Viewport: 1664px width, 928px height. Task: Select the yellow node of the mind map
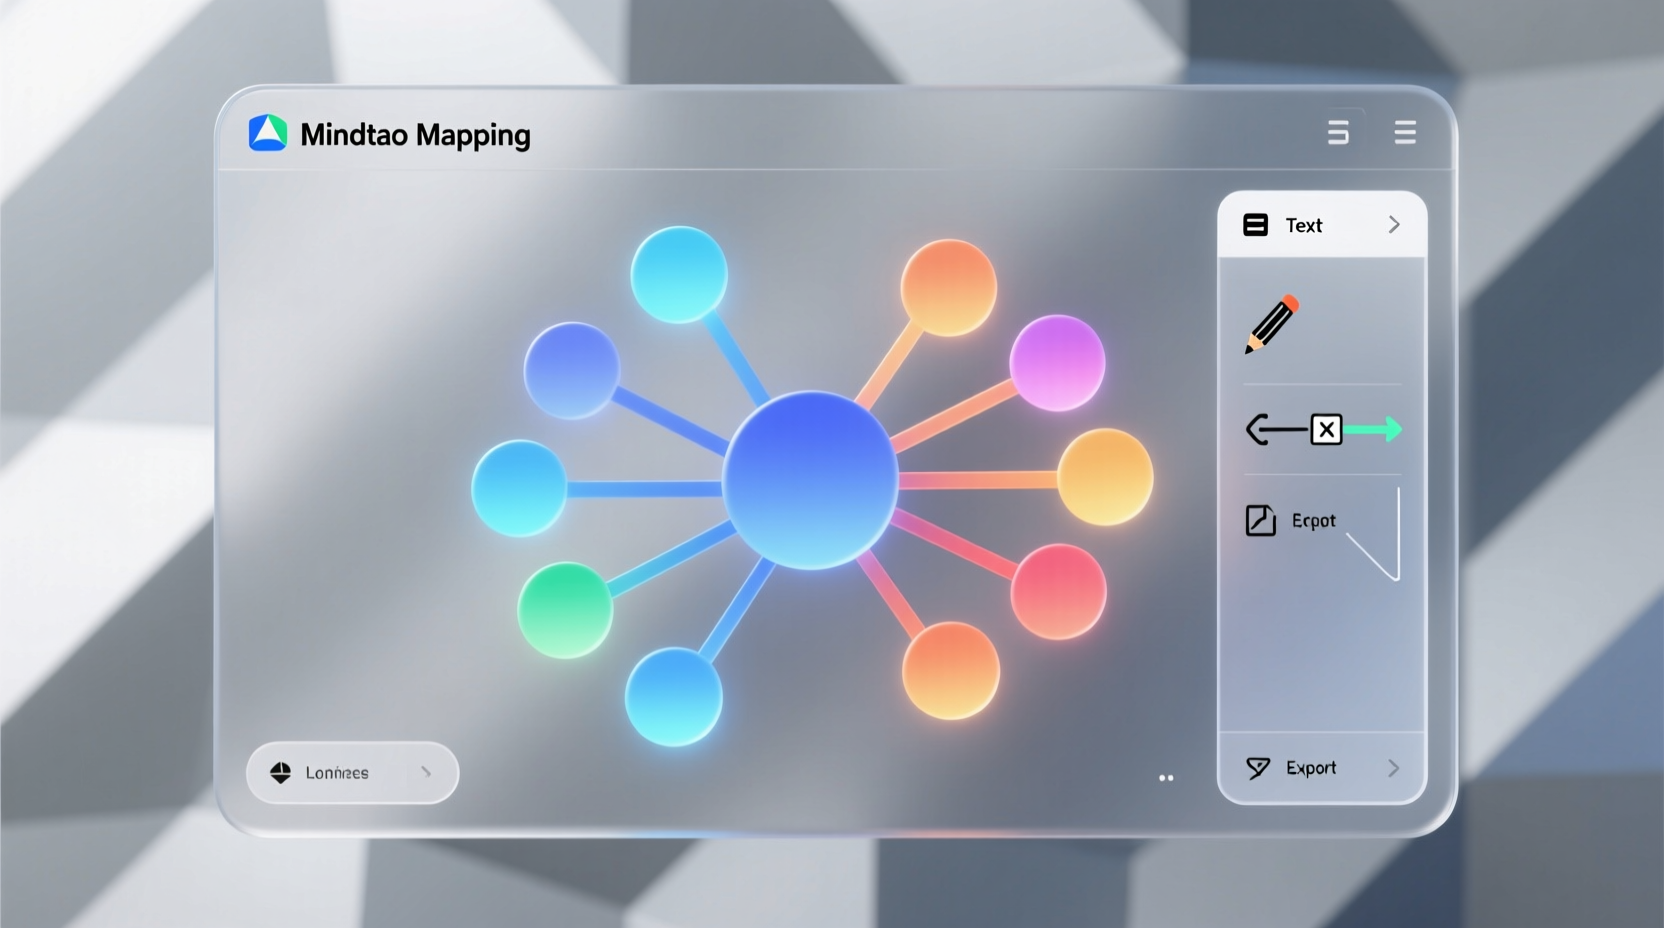pyautogui.click(x=1105, y=477)
